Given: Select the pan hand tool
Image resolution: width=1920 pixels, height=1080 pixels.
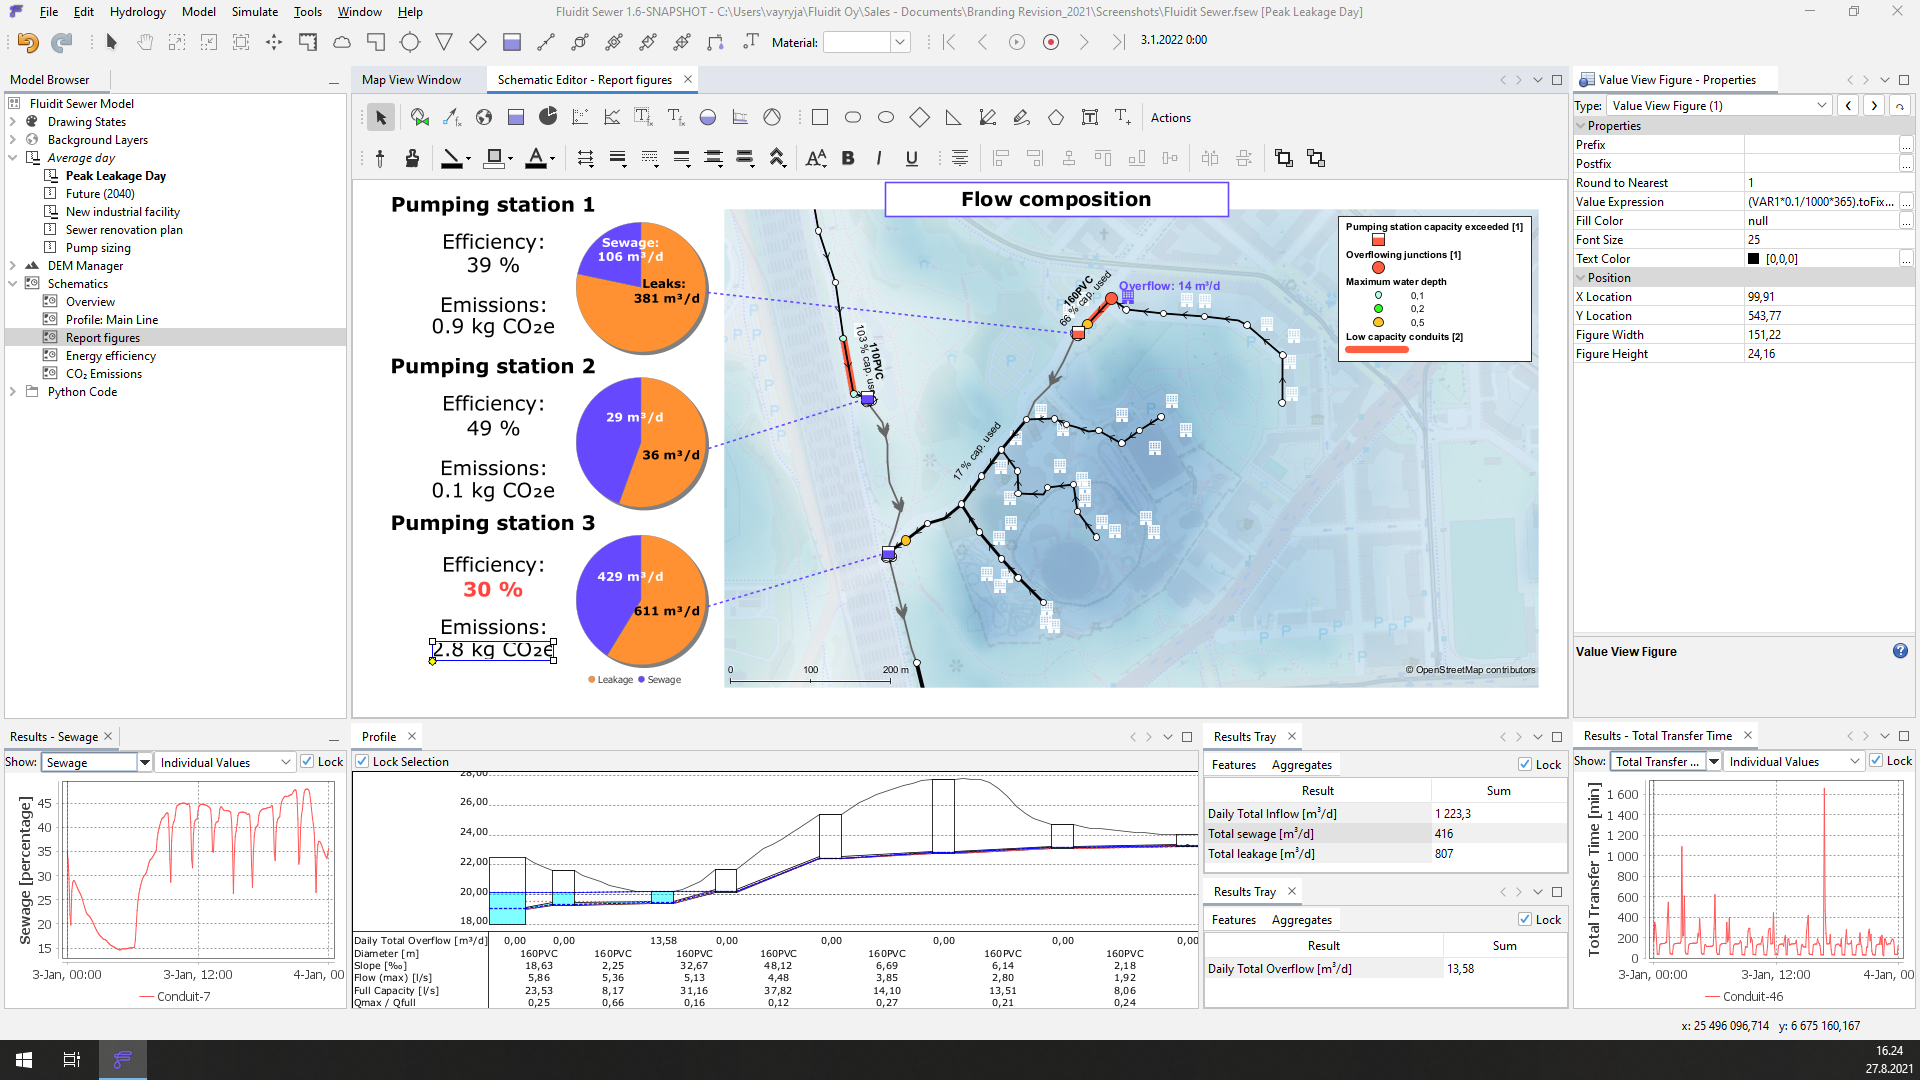Looking at the screenshot, I should 145,42.
